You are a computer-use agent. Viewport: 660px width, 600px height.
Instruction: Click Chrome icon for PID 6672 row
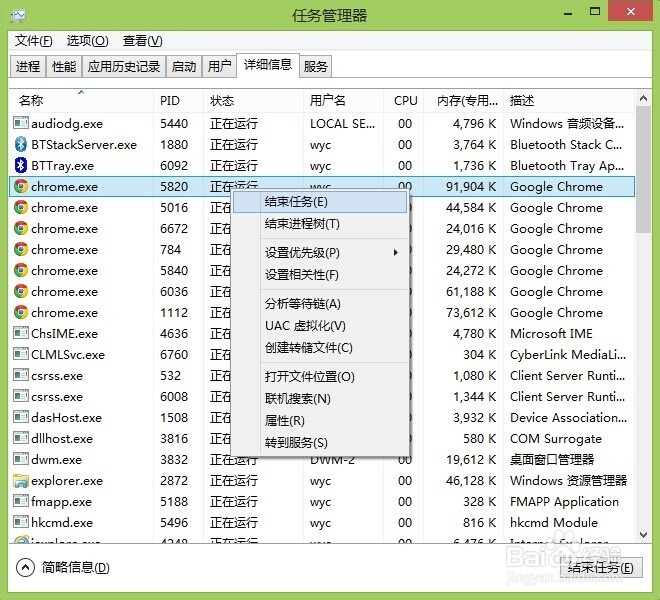click(21, 228)
